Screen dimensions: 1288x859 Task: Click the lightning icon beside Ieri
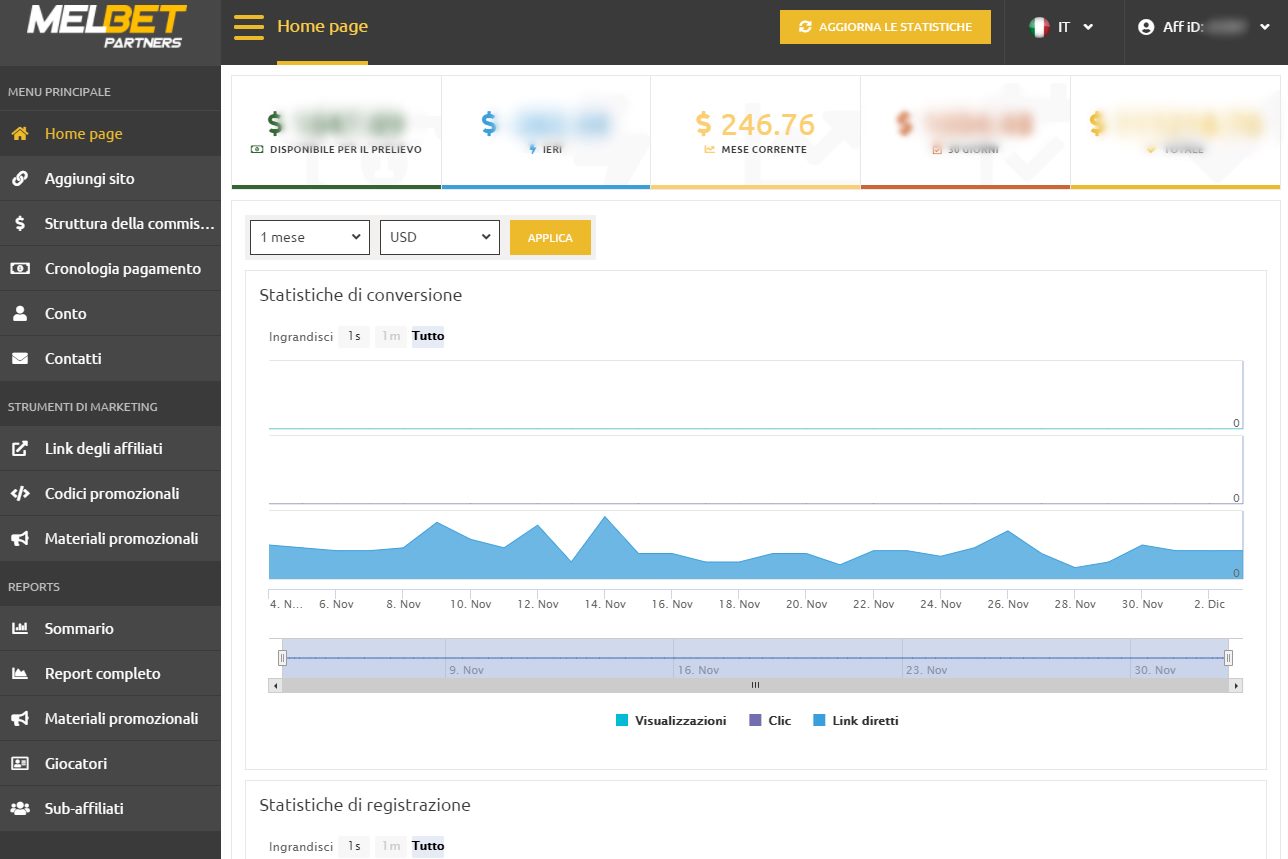point(532,149)
